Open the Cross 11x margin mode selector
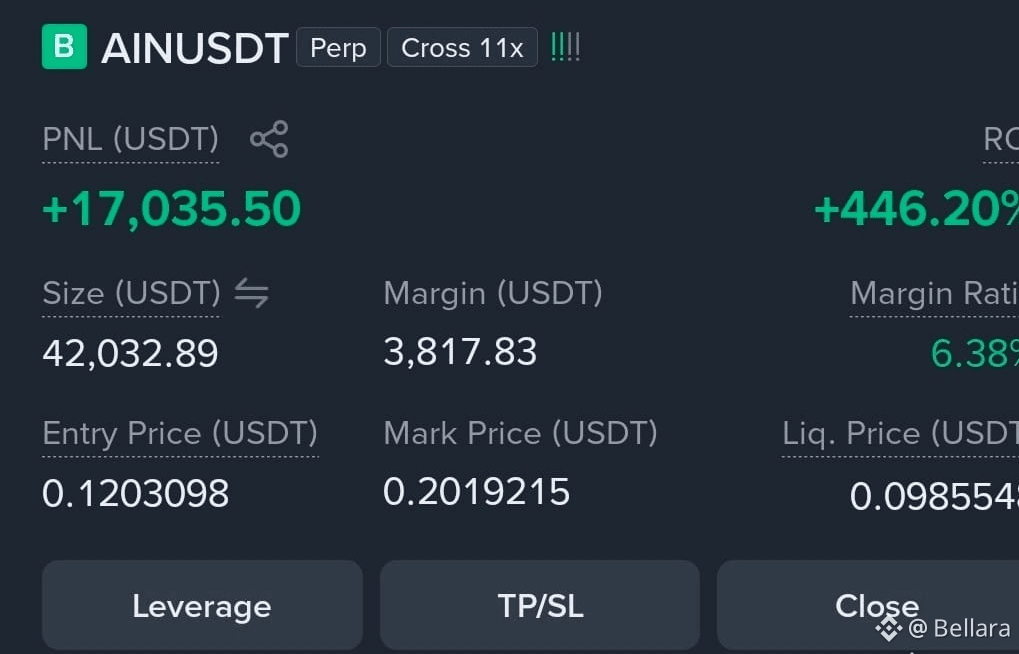The width and height of the screenshot is (1019, 654). coord(462,47)
